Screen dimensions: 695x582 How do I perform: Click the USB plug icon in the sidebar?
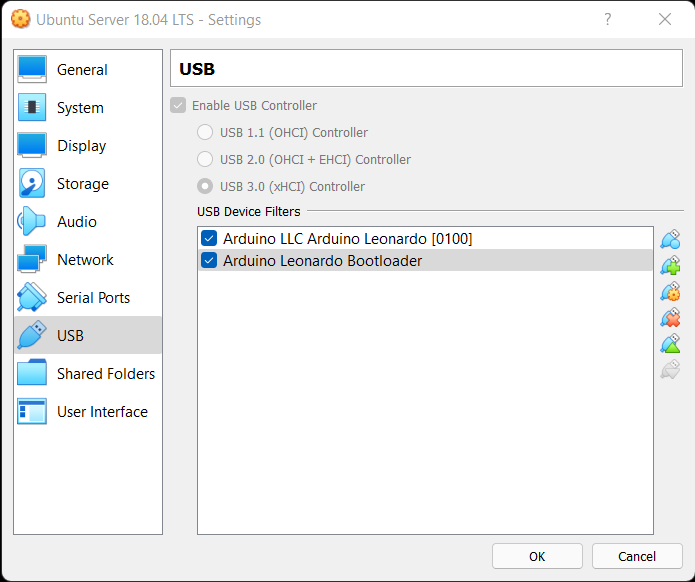click(32, 335)
